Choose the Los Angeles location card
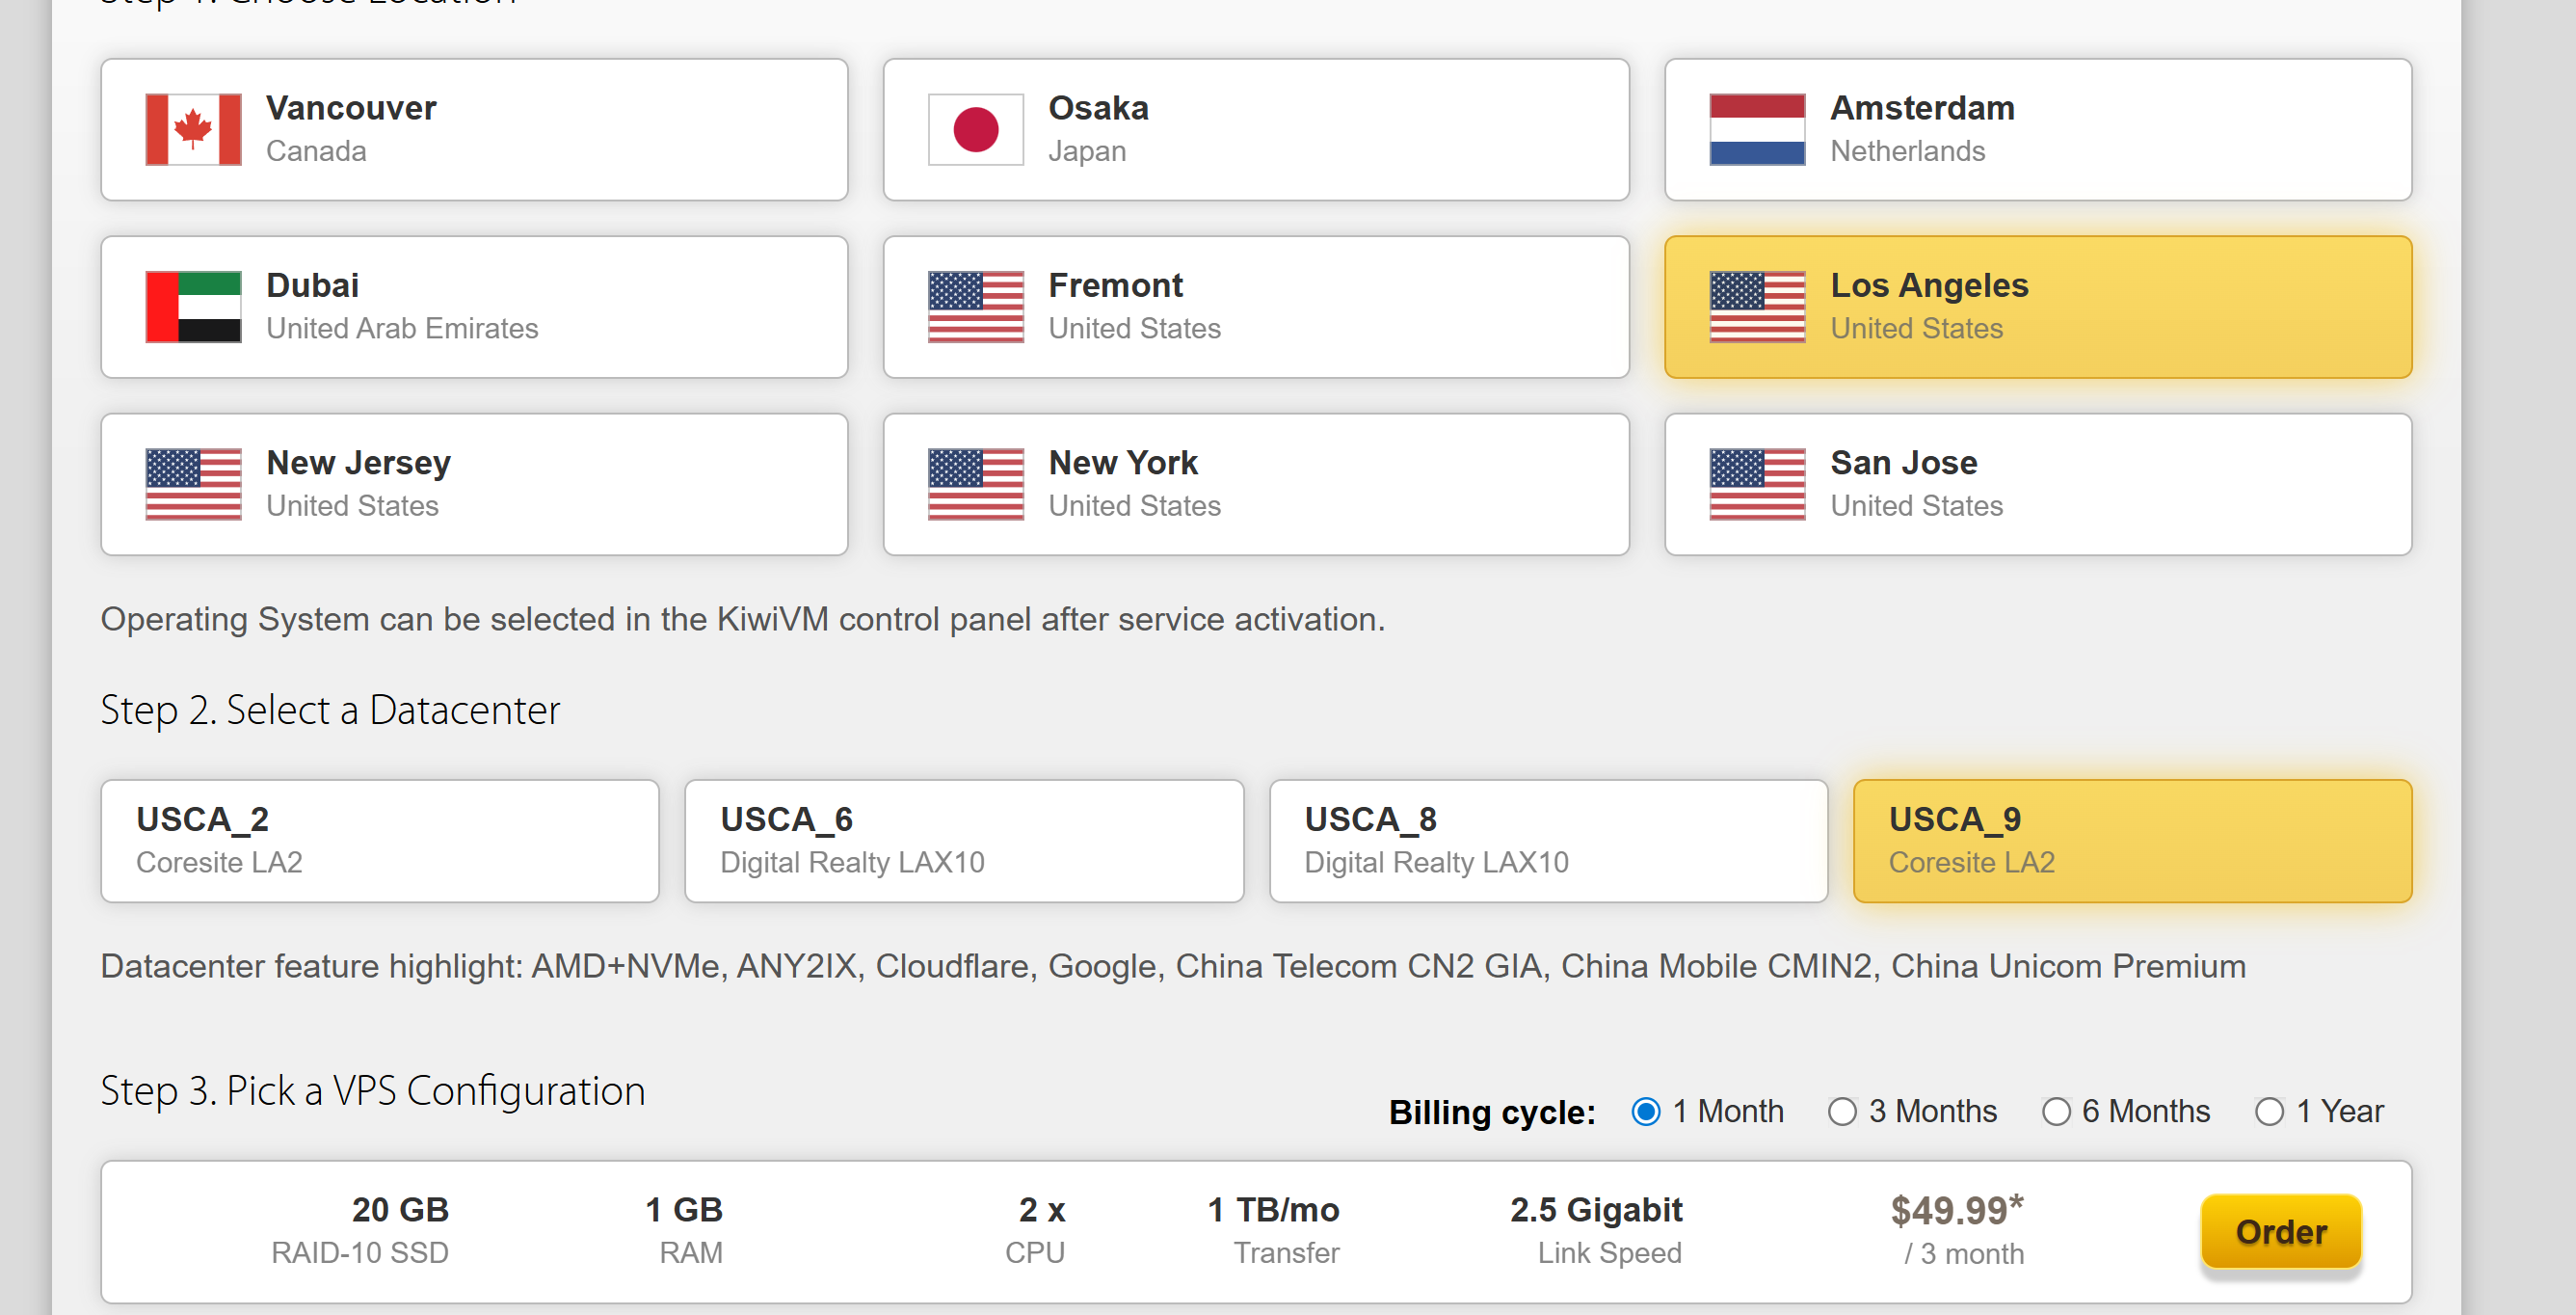Viewport: 2576px width, 1315px height. click(2038, 307)
